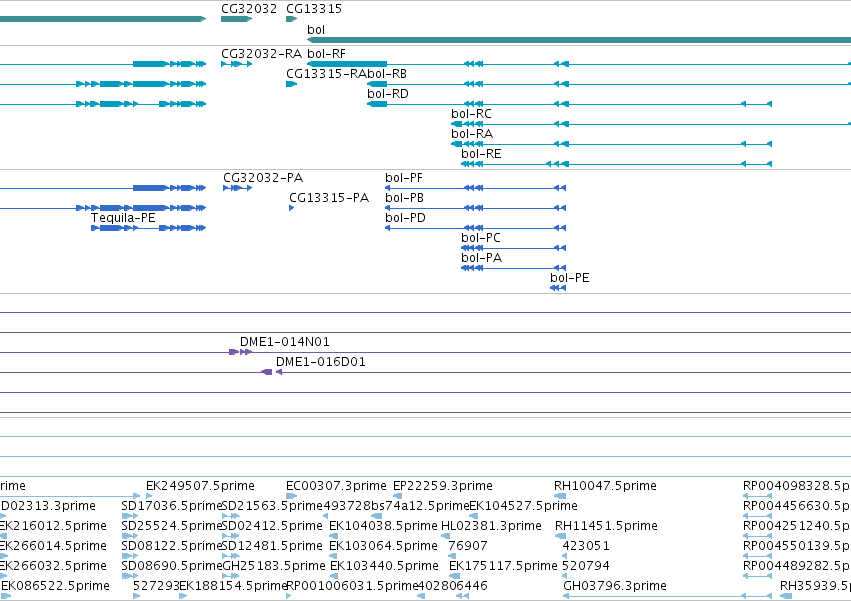
Task: Click the EK249507.5prime EST label
Action: click(x=200, y=486)
